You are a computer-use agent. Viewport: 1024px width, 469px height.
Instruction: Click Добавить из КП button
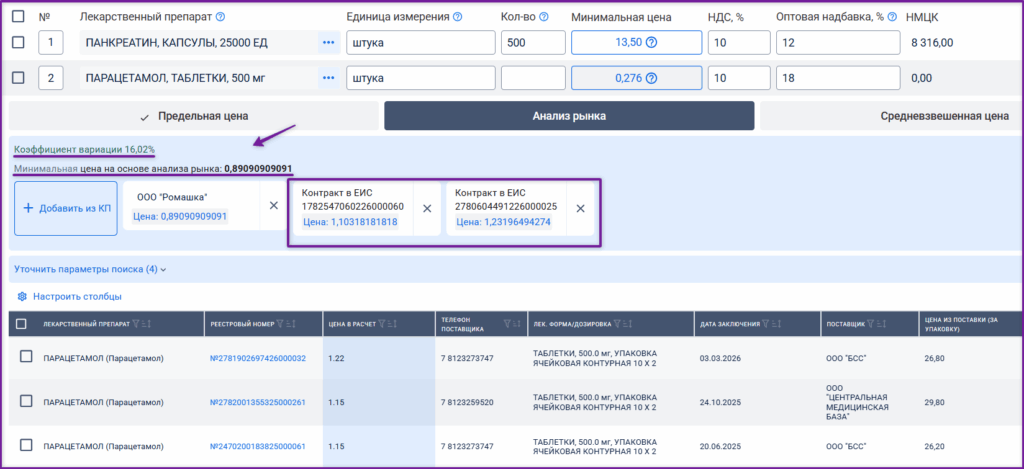coord(66,208)
